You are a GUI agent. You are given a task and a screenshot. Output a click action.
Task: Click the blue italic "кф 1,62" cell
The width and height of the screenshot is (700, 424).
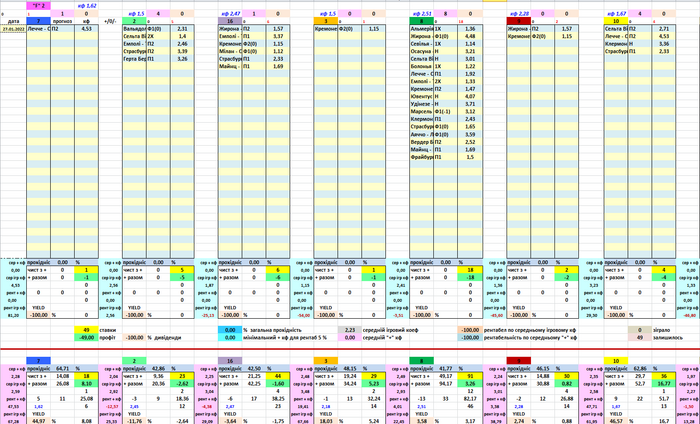(87, 6)
